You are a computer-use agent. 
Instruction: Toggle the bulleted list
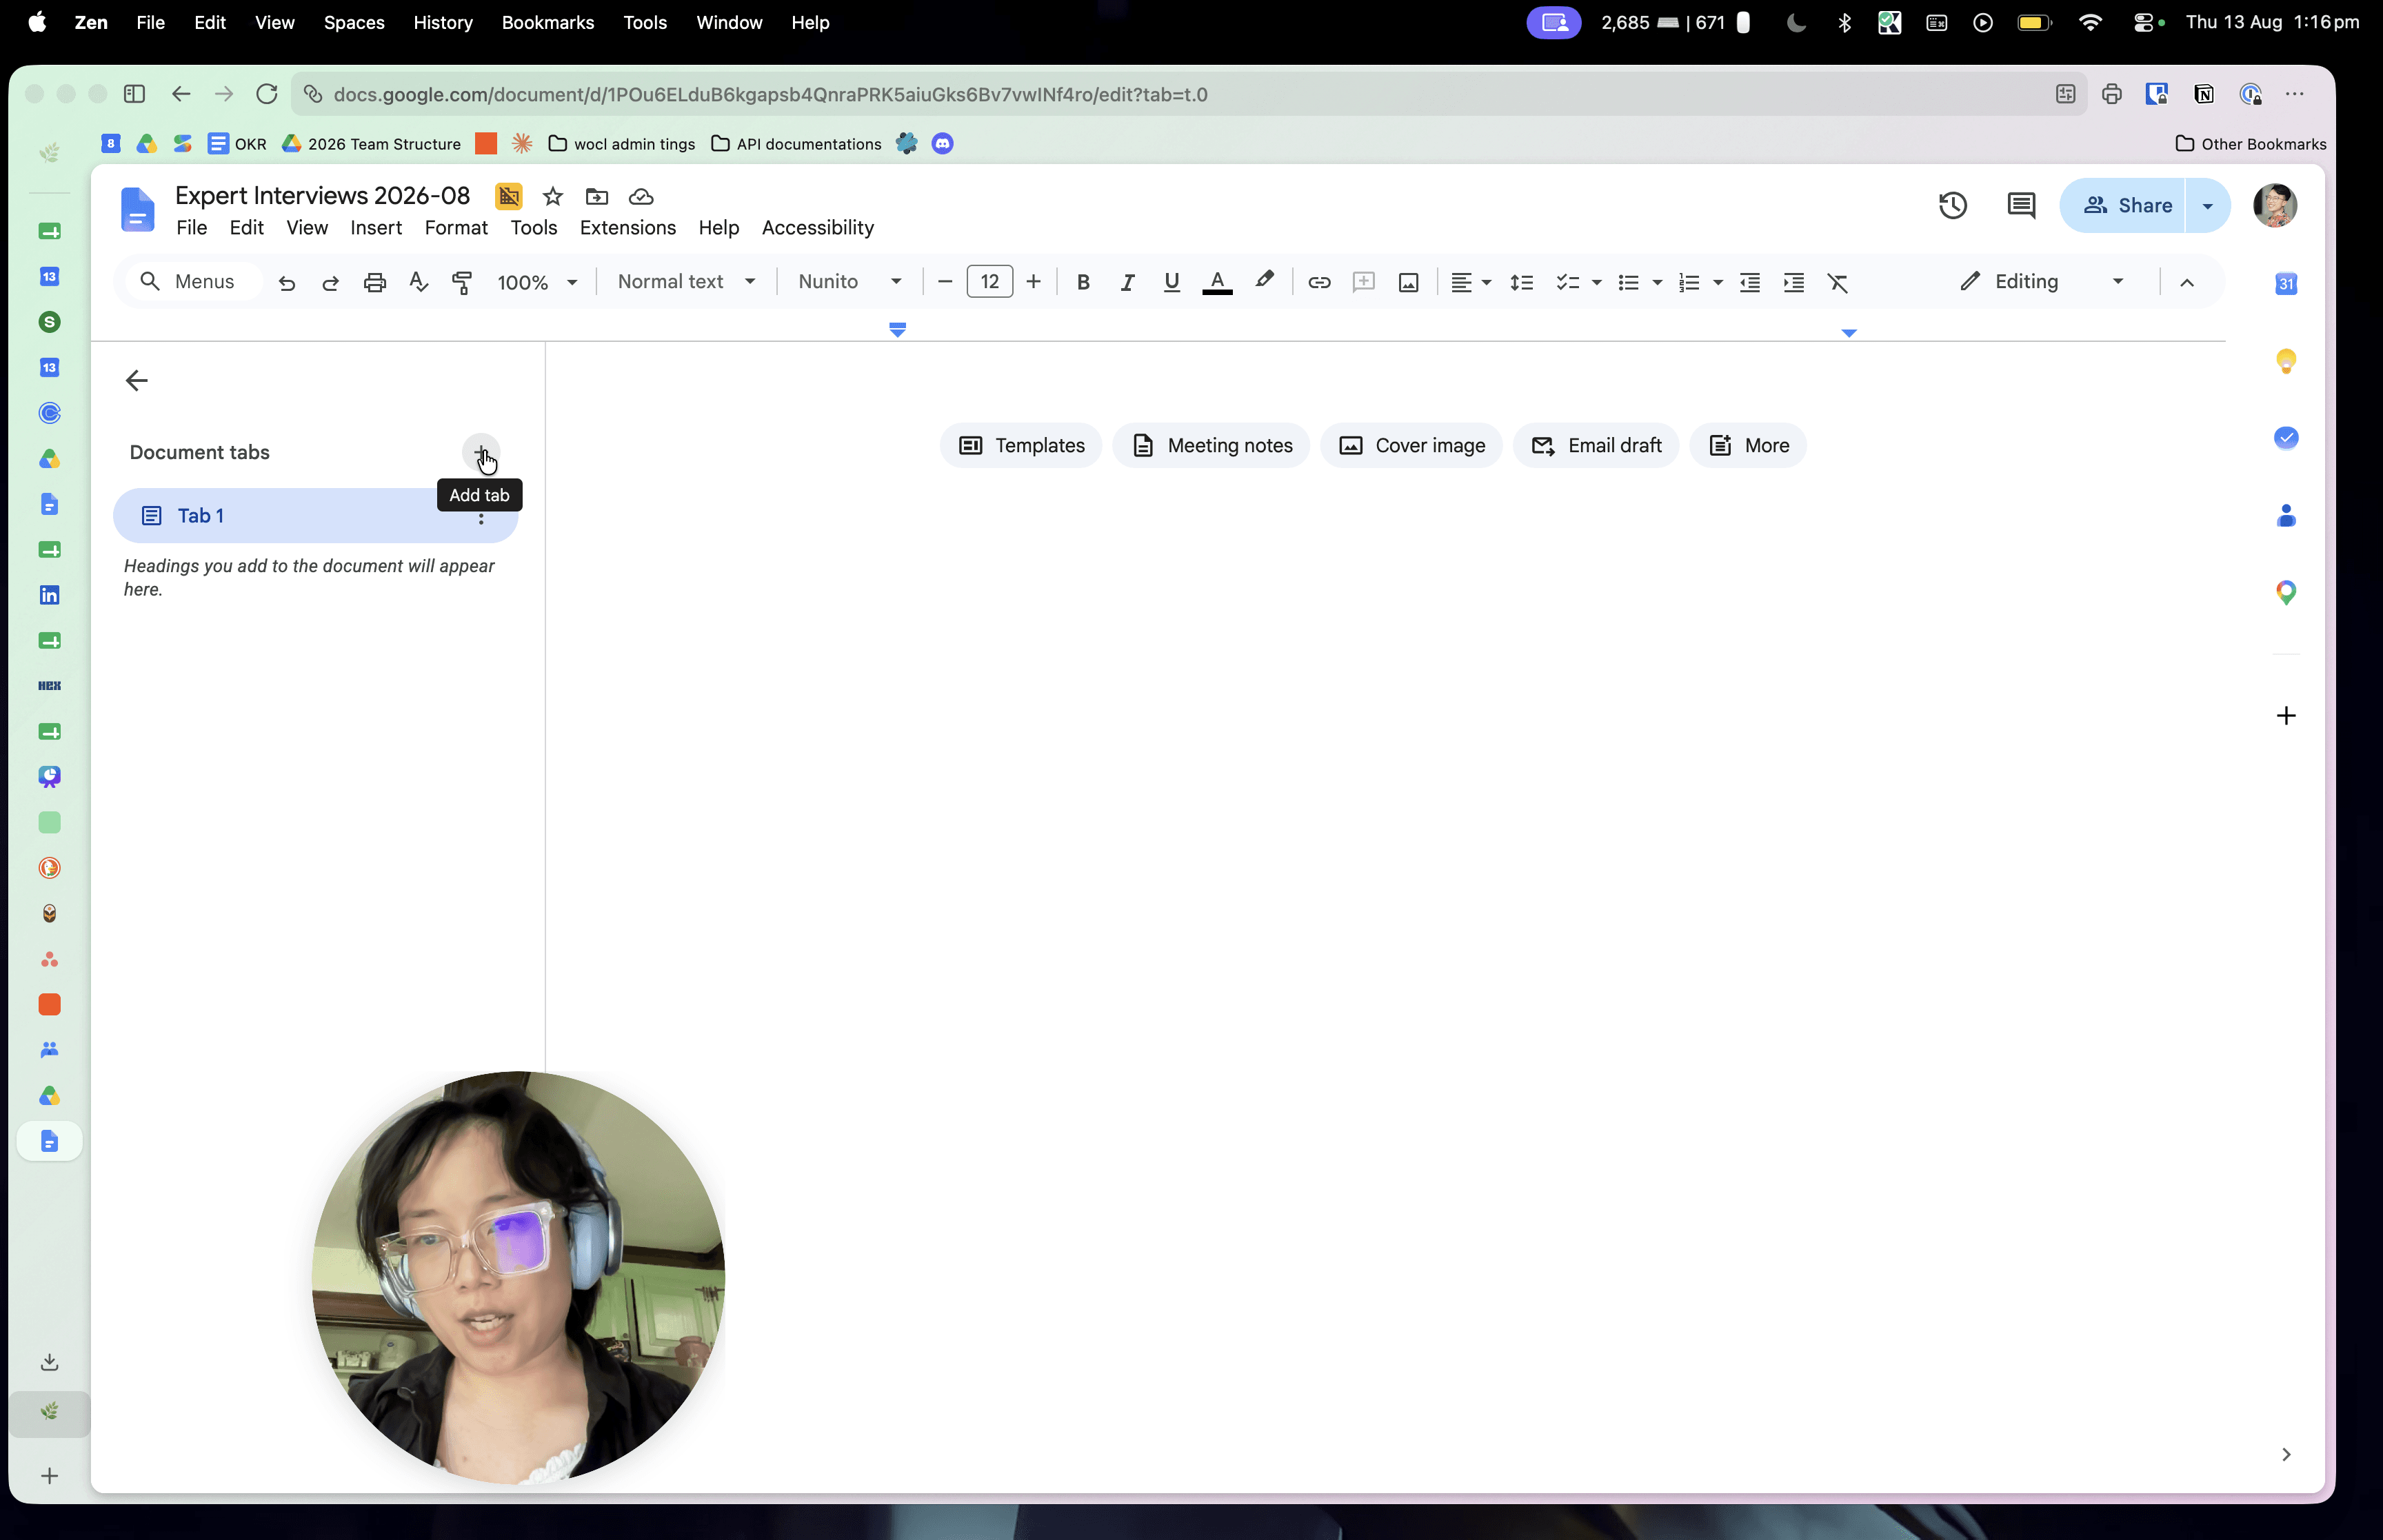1628,283
